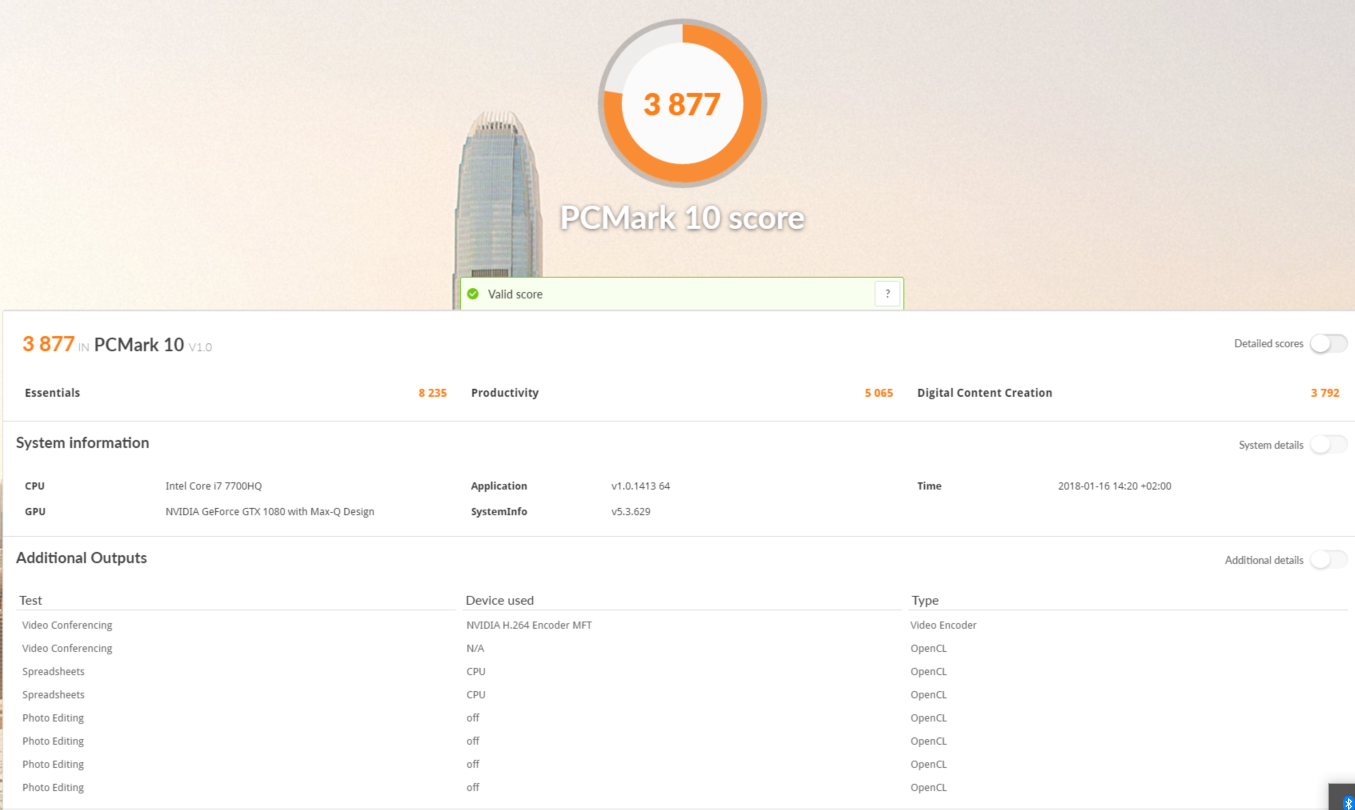Click the timestamp '2018-01-16 14:20 +02:00'

tap(1115, 486)
